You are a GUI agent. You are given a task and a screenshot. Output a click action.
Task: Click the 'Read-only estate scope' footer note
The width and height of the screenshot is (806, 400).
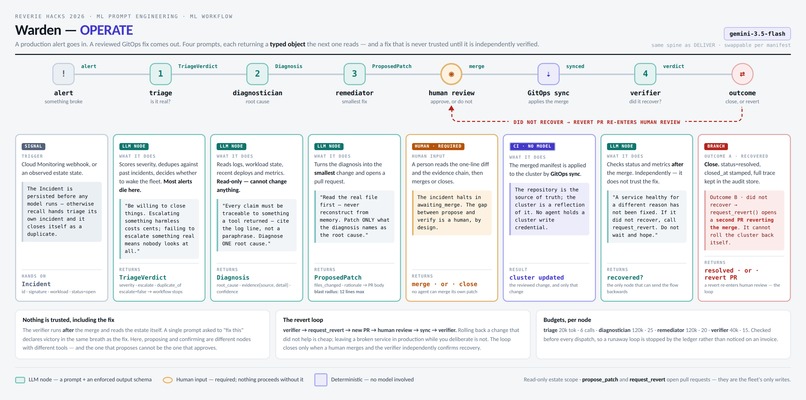click(x=657, y=380)
